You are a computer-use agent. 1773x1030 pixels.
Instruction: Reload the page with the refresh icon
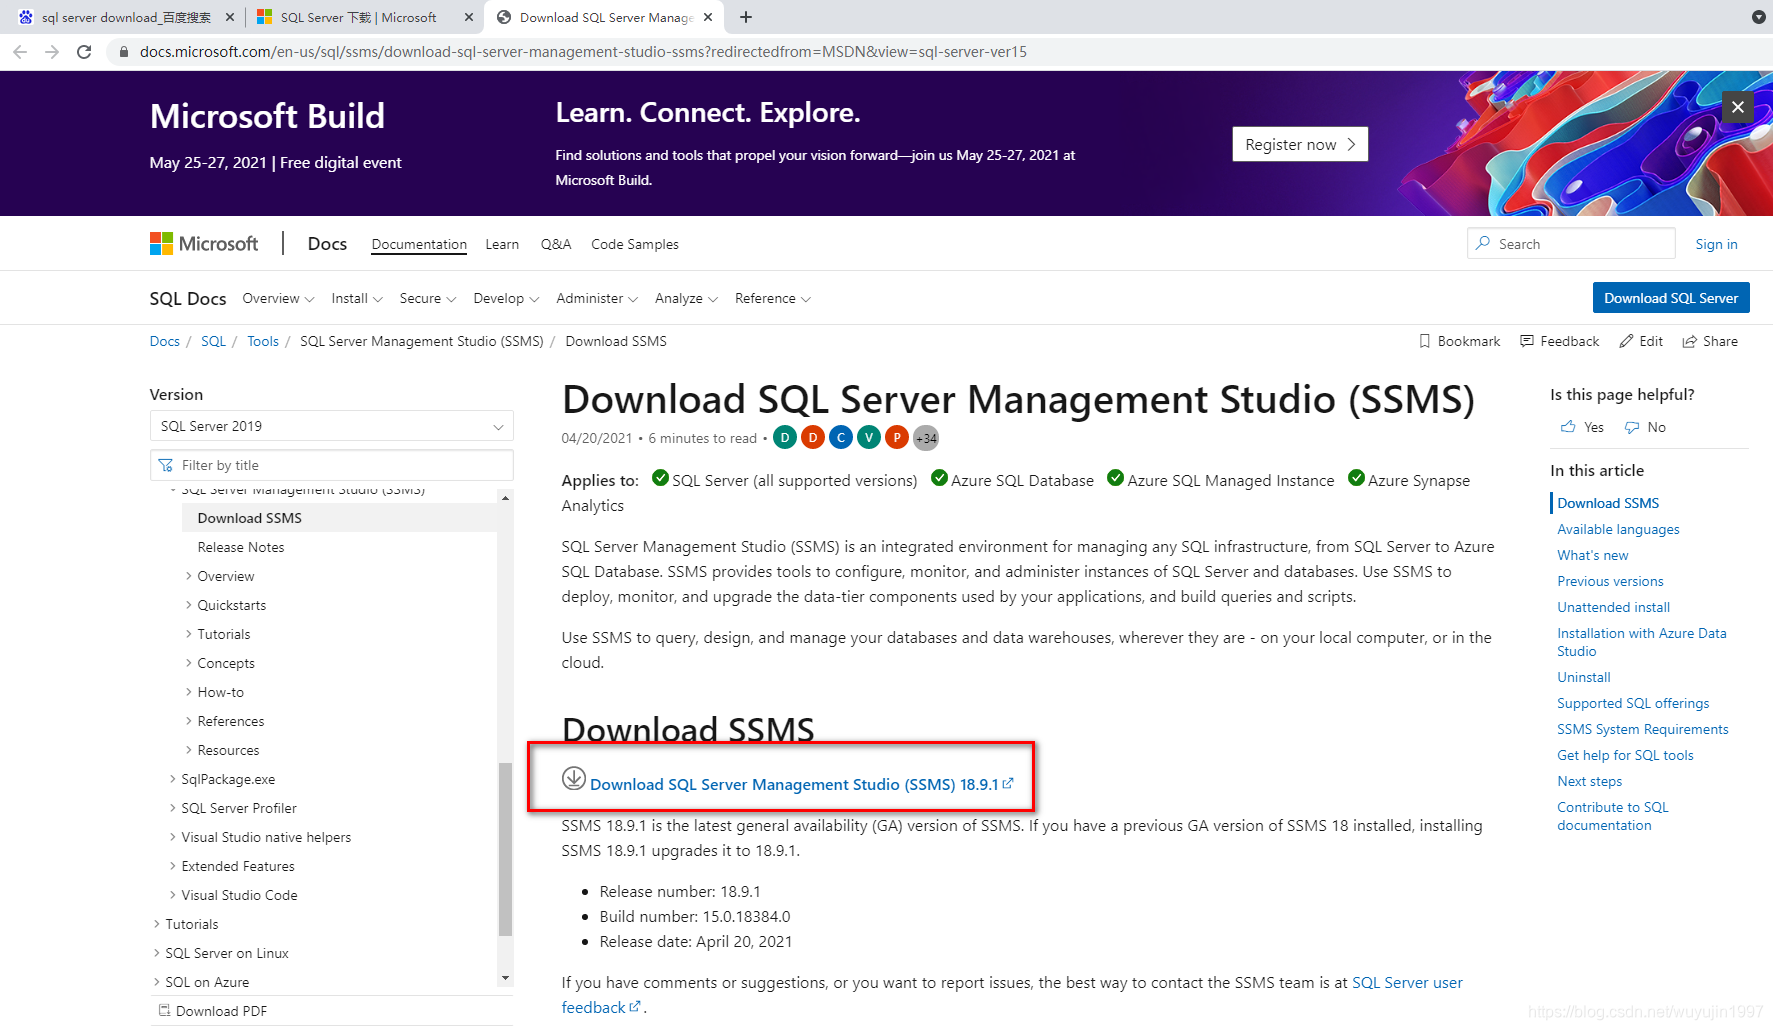(84, 52)
